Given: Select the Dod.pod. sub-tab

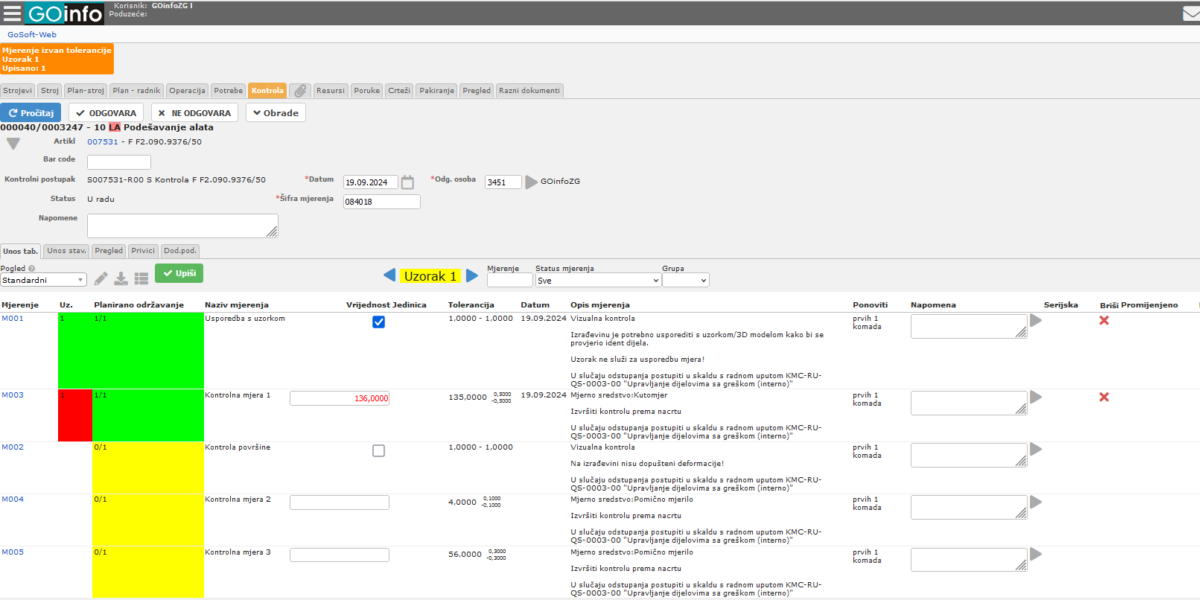Looking at the screenshot, I should pos(180,251).
